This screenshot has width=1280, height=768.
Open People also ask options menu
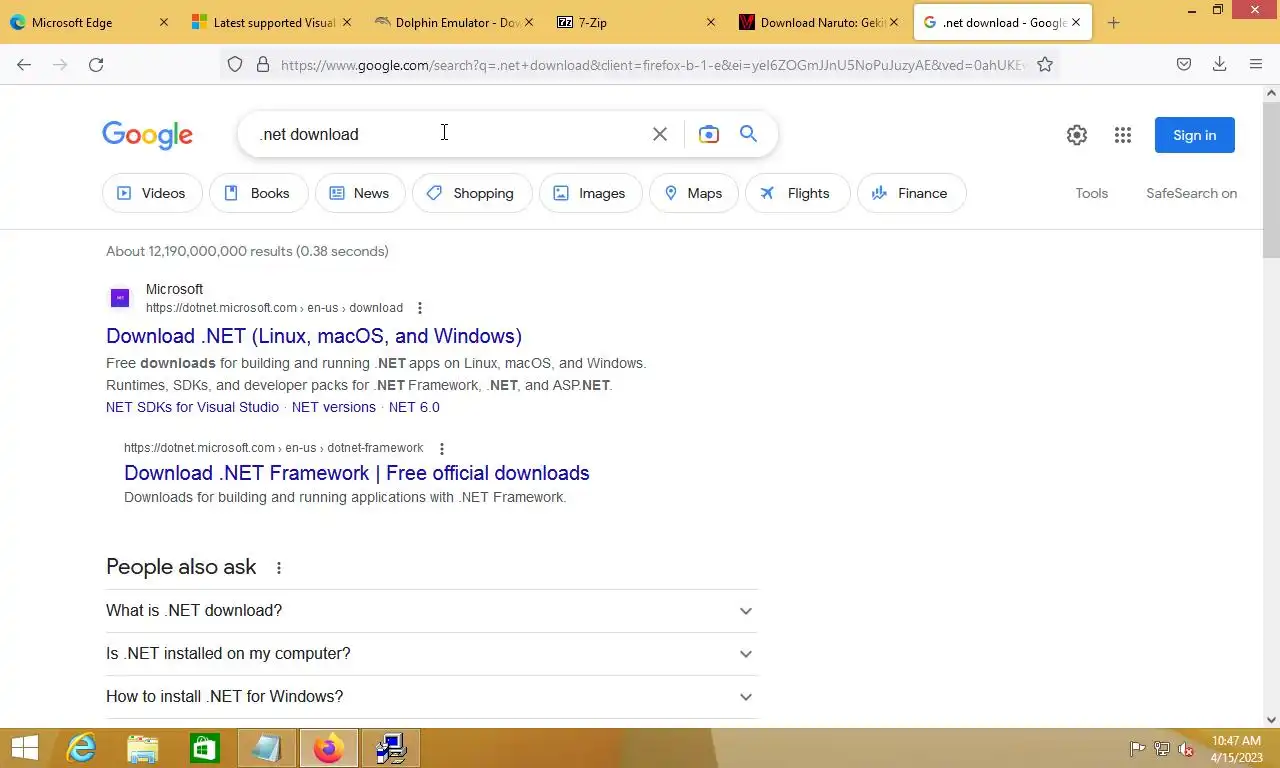[279, 568]
